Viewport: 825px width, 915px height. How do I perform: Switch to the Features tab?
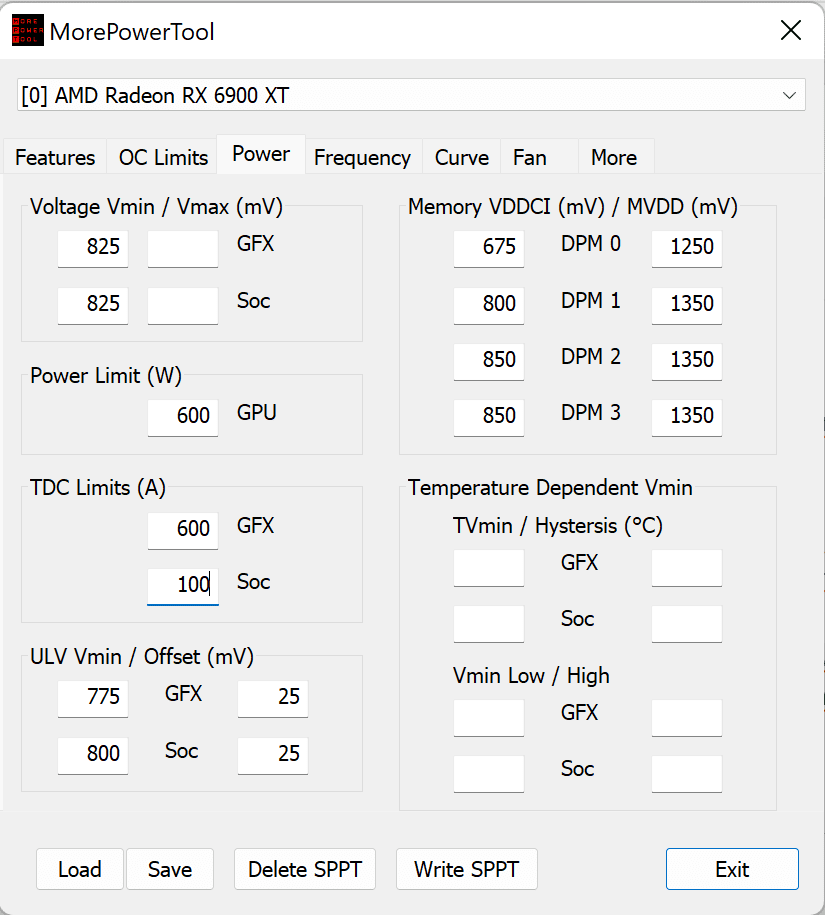(55, 158)
